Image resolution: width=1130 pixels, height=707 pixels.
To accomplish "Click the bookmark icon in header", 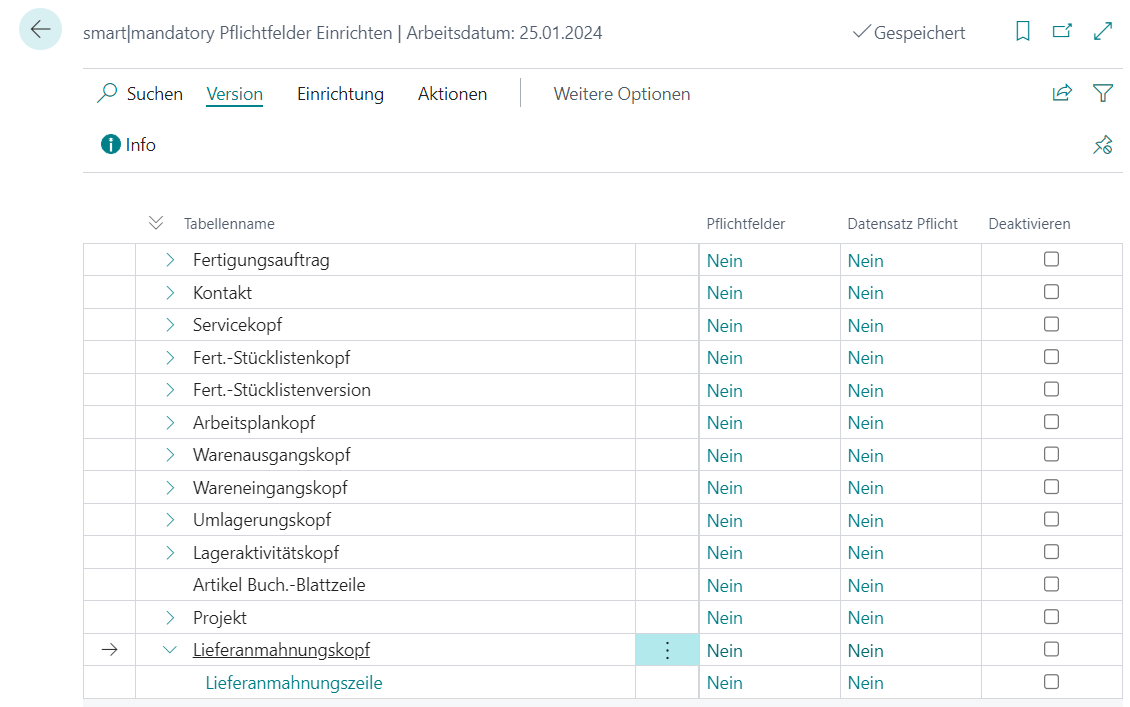I will [1022, 32].
